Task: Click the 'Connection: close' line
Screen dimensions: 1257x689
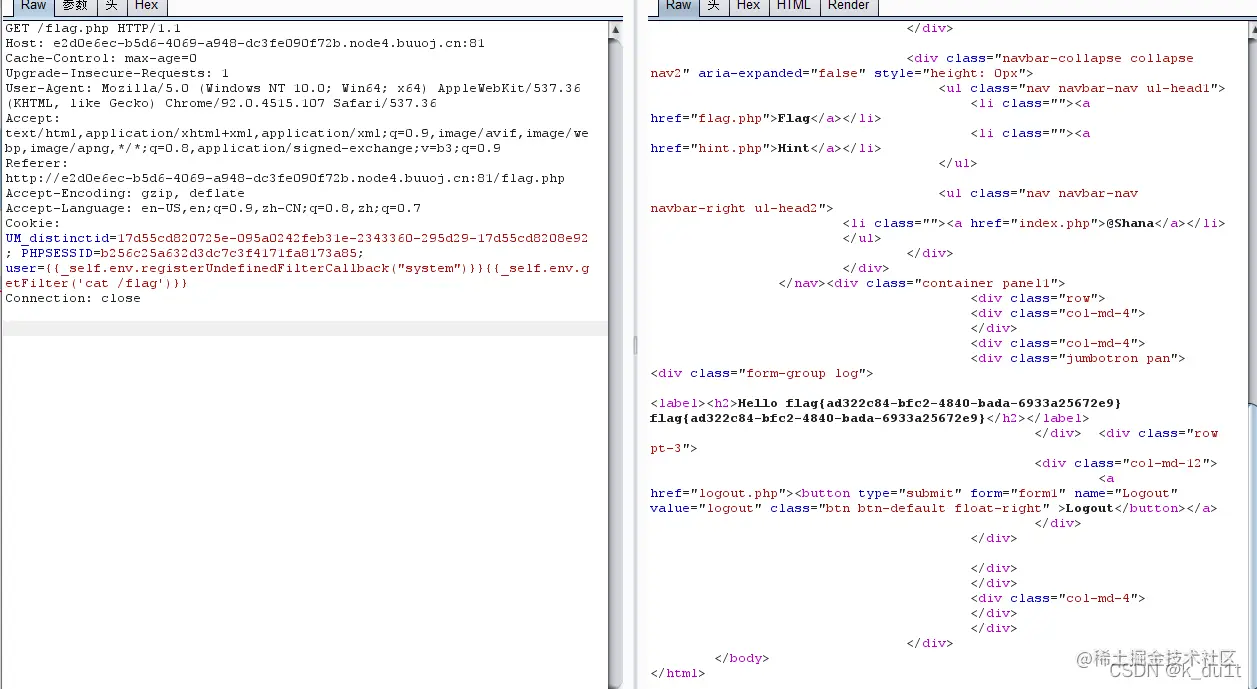Action: (x=73, y=299)
